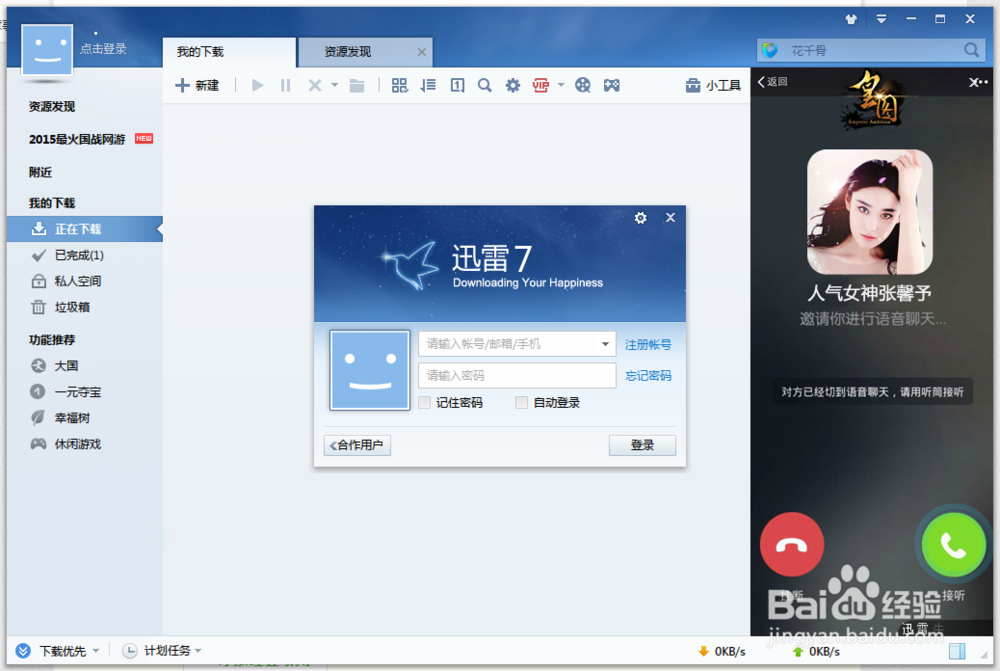Click the 张馨予 portrait thumbnail
1000x671 pixels.
[x=870, y=212]
